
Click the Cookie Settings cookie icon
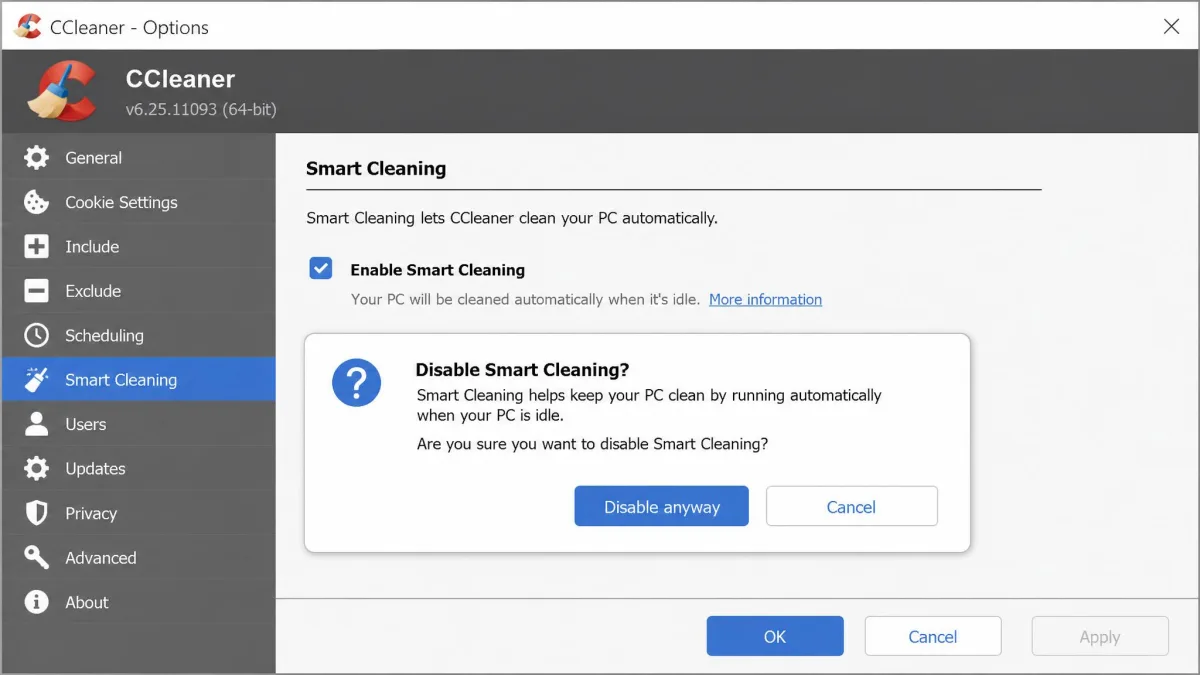point(37,202)
